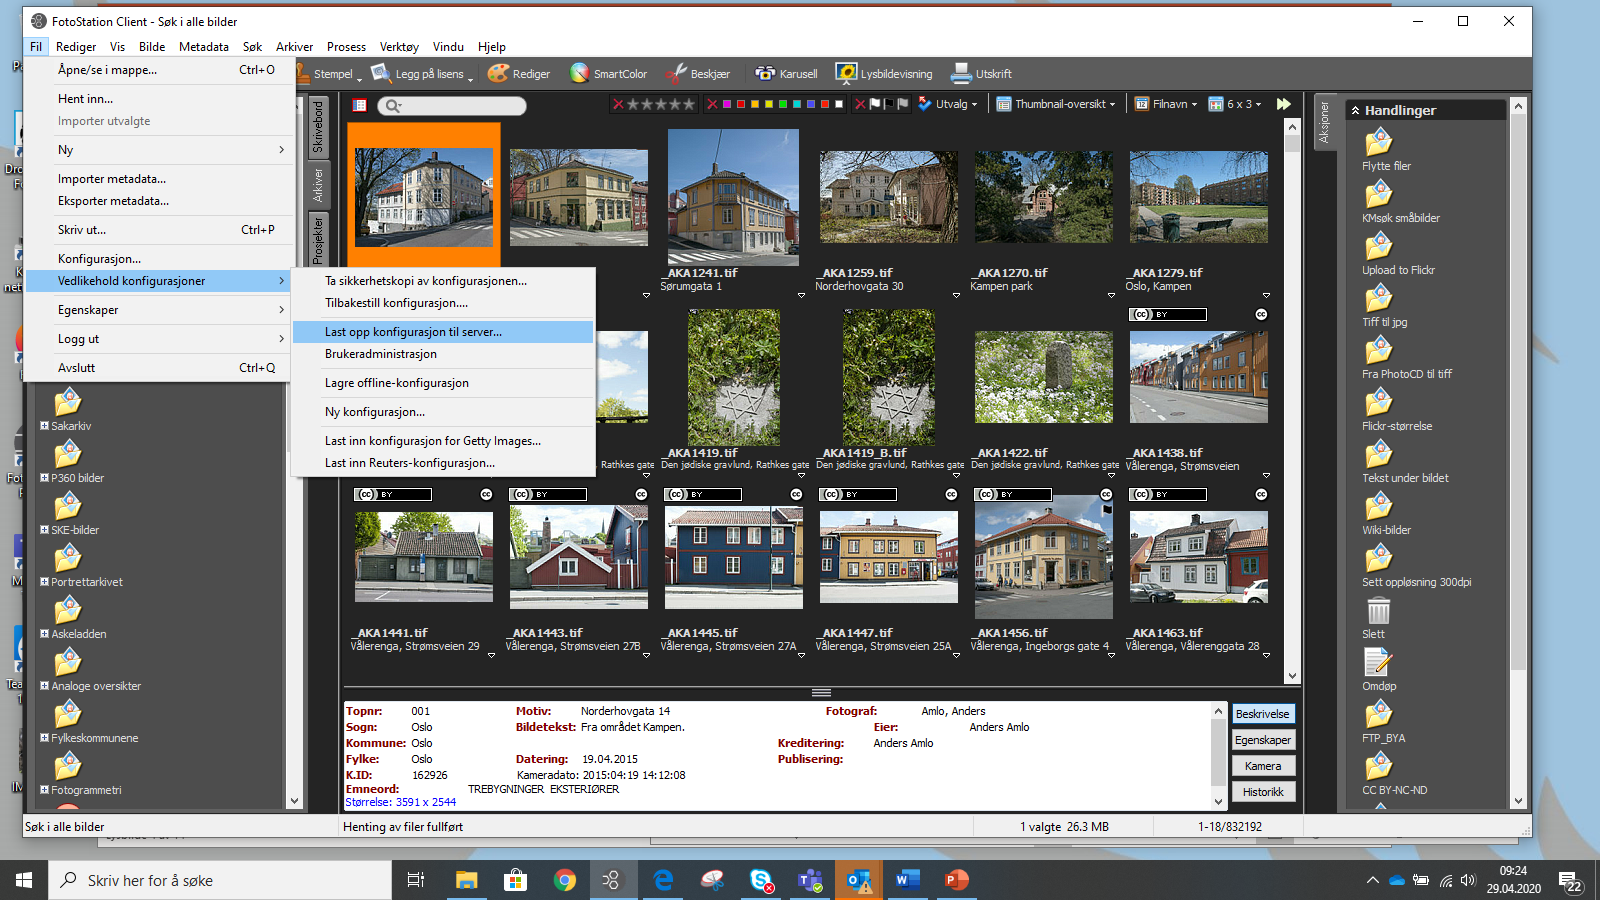The height and width of the screenshot is (900, 1600).
Task: Run the Omdøp rename action
Action: tap(1378, 663)
